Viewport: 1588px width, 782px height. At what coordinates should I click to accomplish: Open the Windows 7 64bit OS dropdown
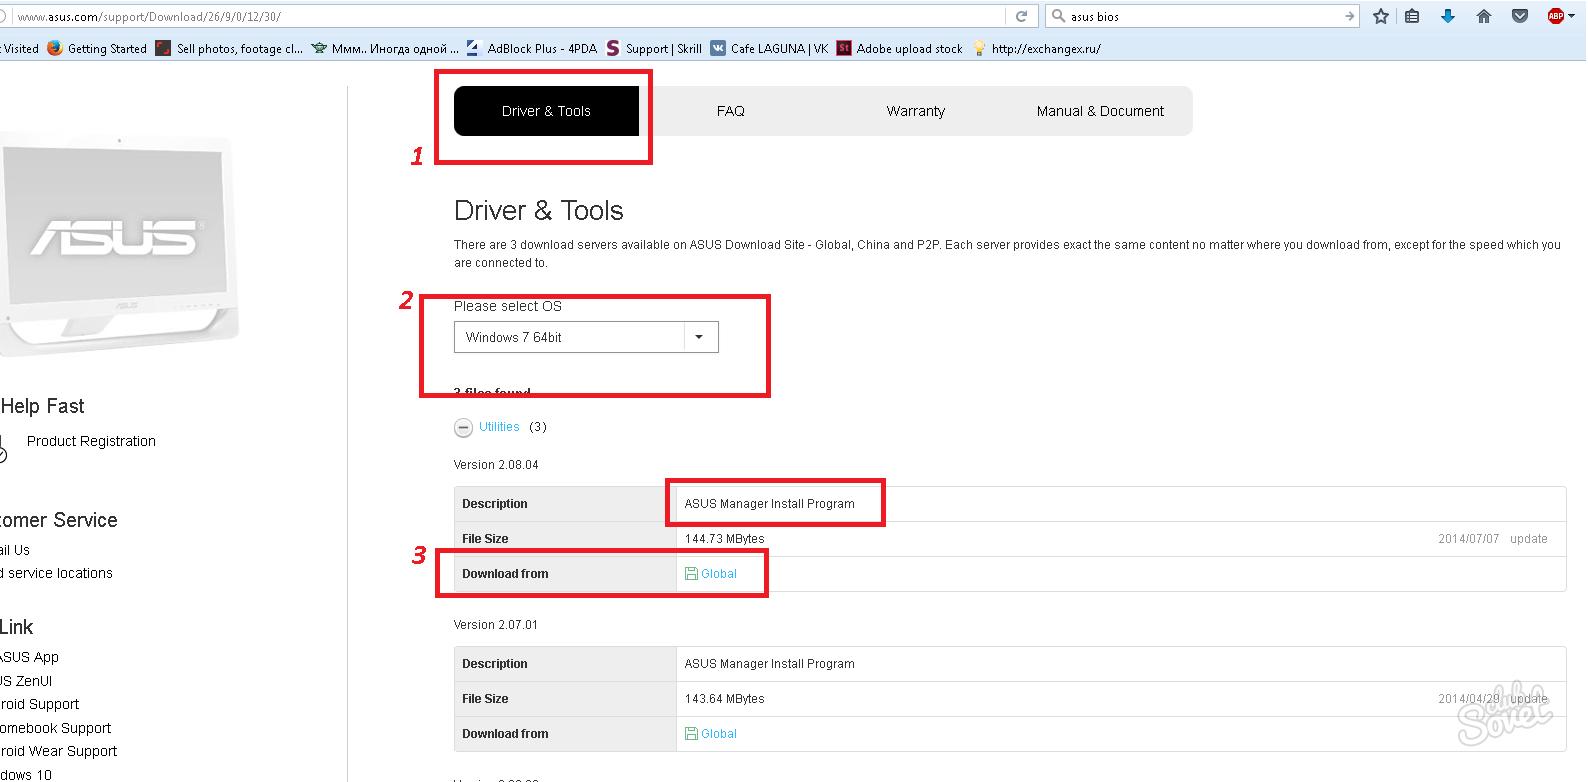tap(586, 337)
